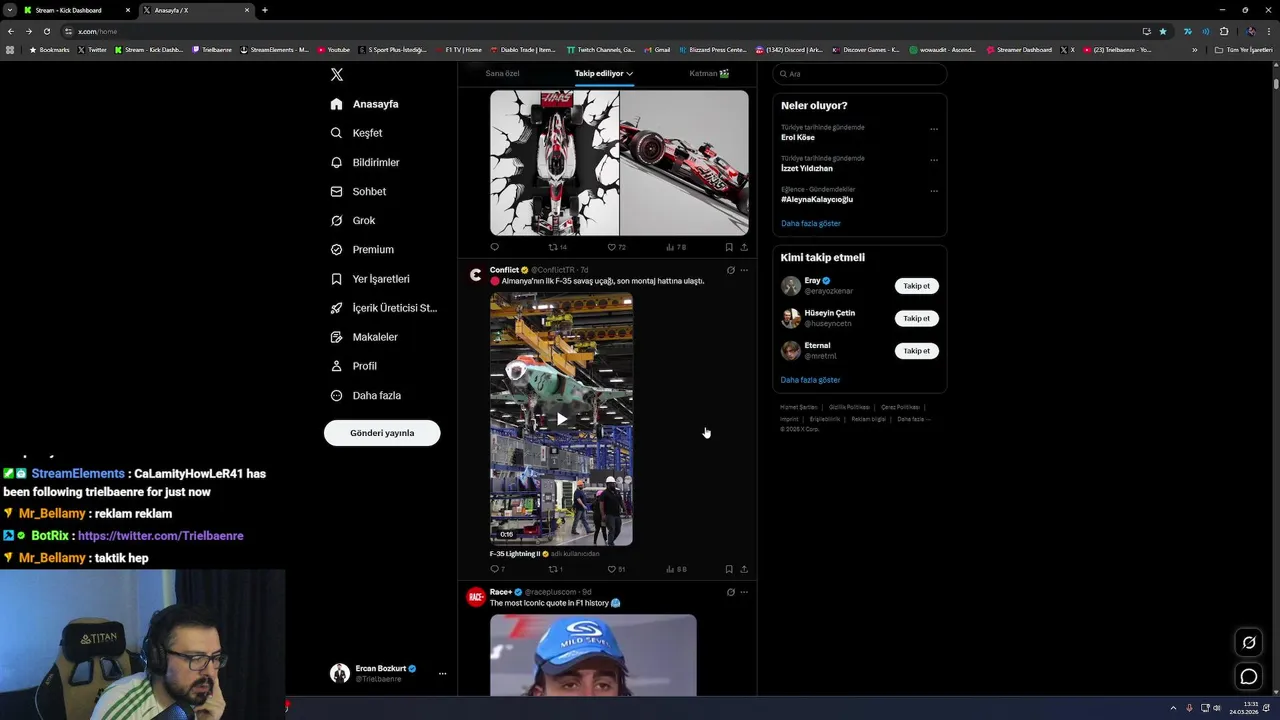Open a new browser tab
The image size is (1280, 720).
click(264, 10)
